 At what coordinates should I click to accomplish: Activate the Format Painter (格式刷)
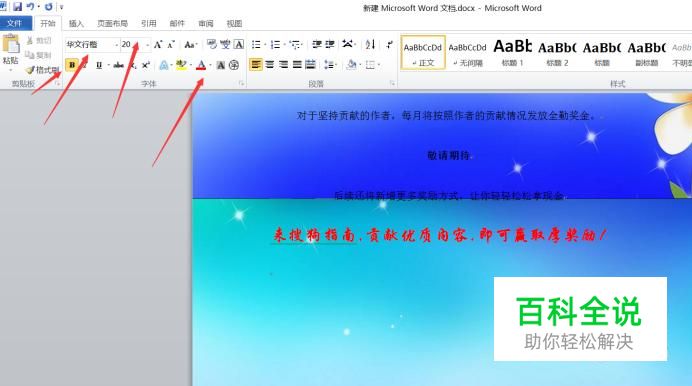click(x=42, y=70)
